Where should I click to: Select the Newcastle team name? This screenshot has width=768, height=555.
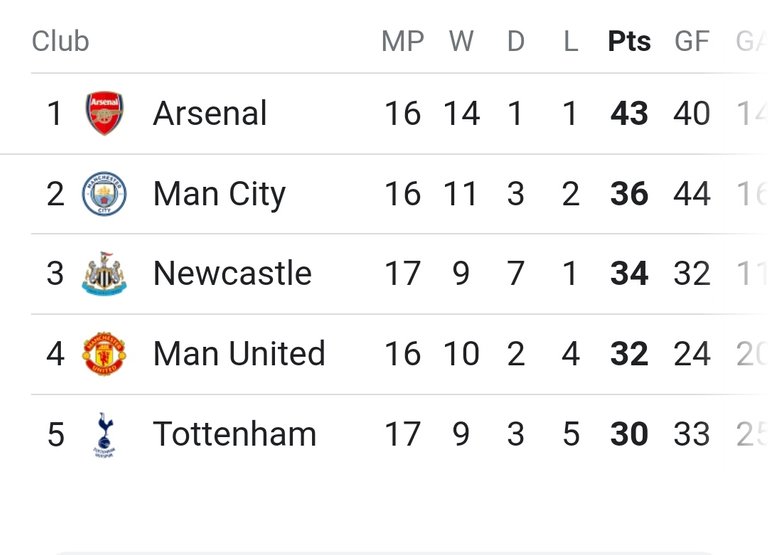point(233,273)
